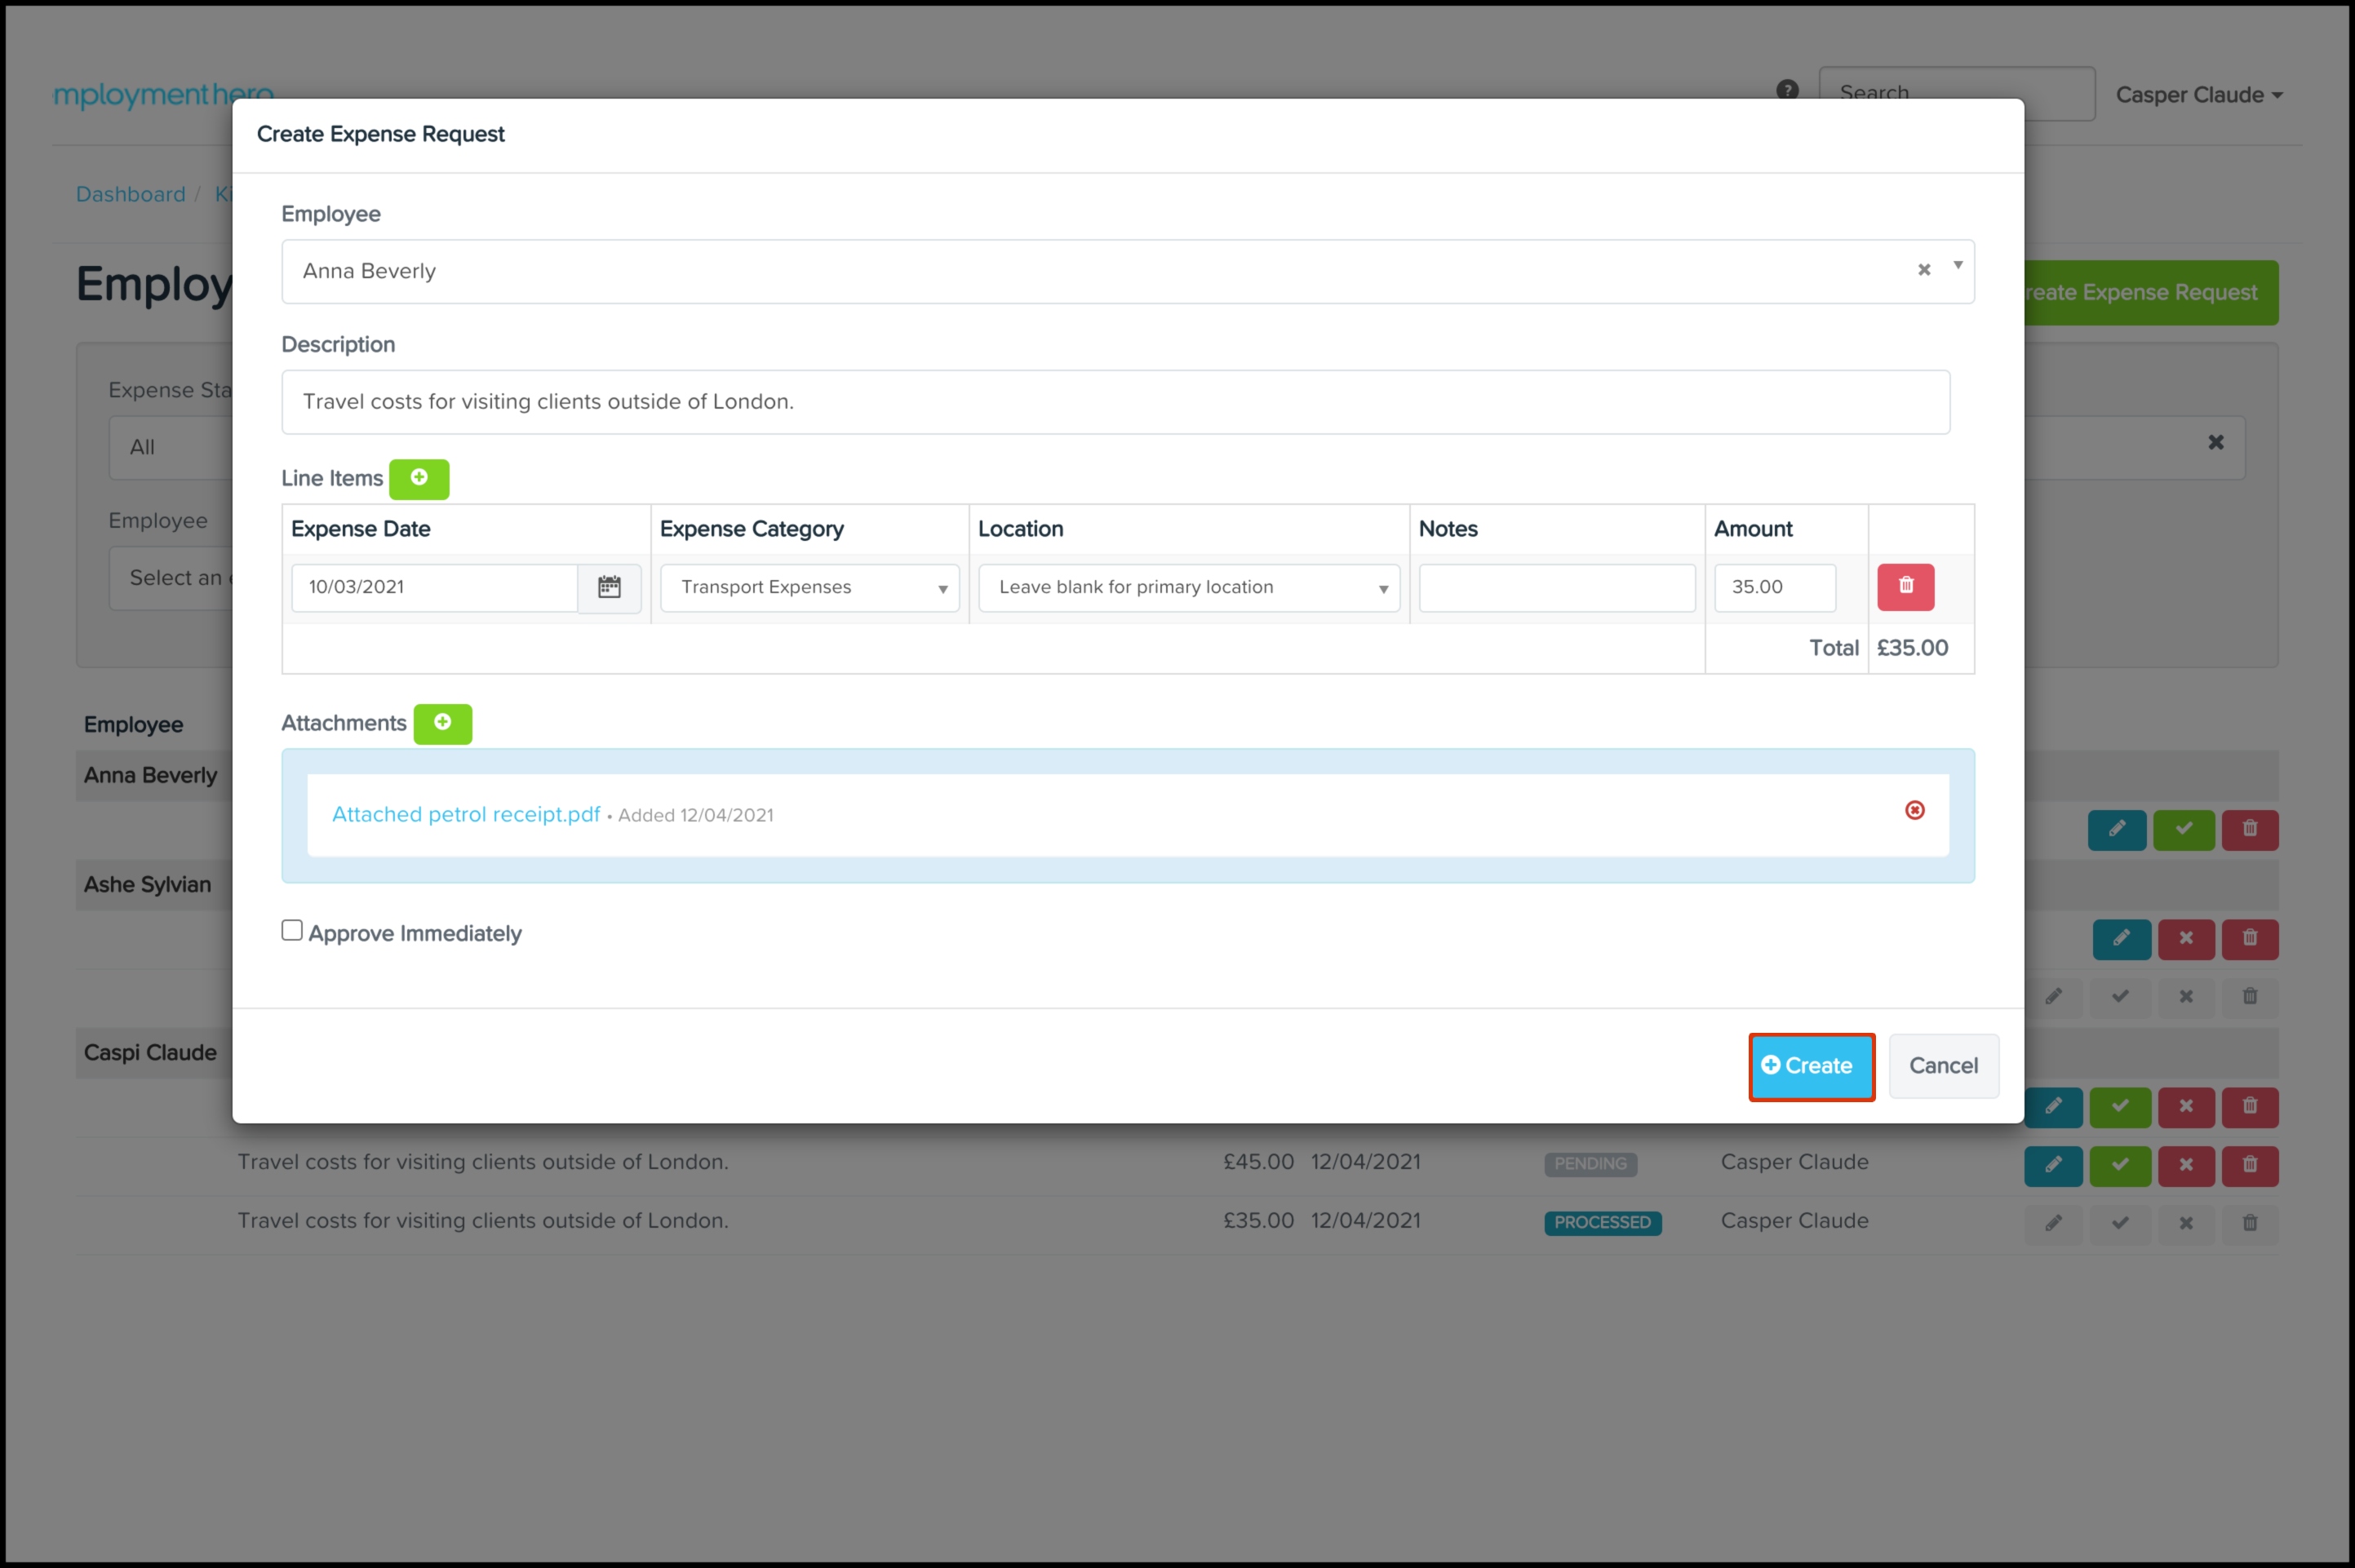Remove the attached petrol receipt with the red circle icon
This screenshot has width=2355, height=1568.
(1914, 810)
